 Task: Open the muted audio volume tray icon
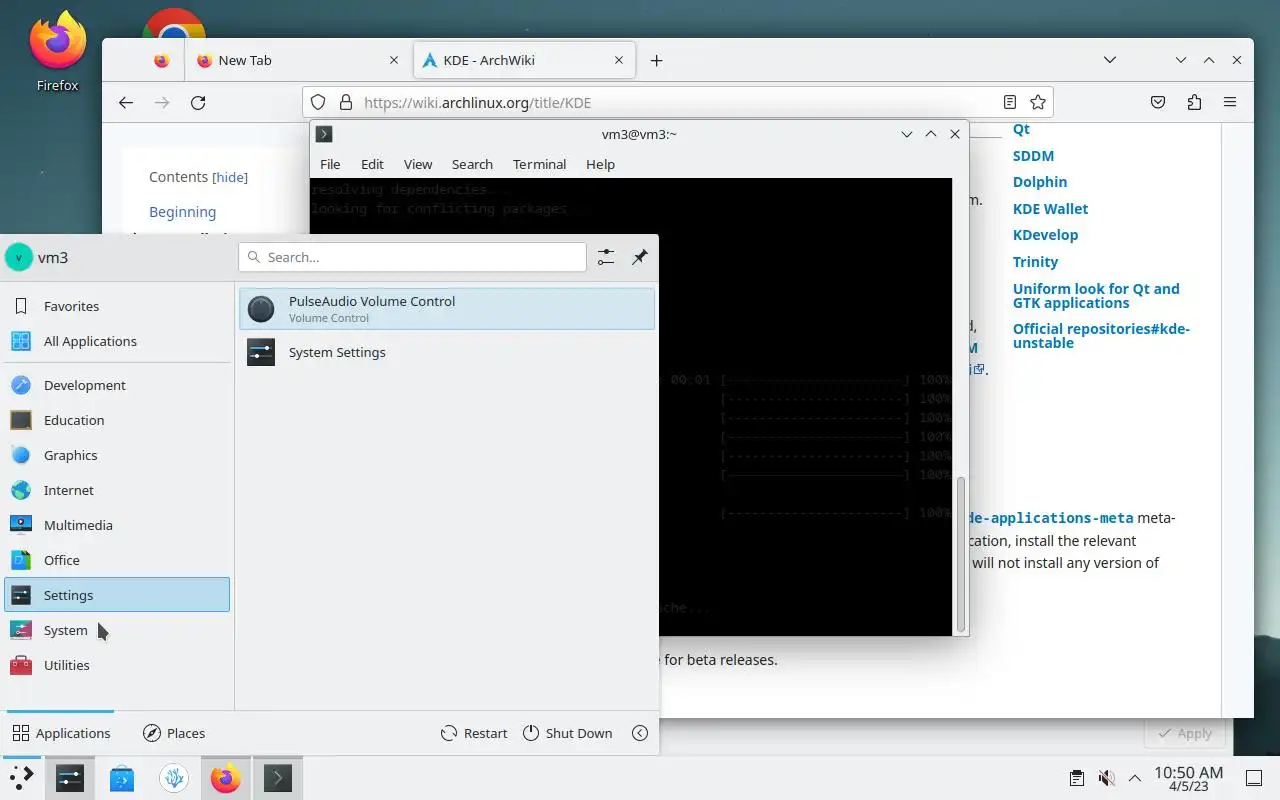pos(1106,778)
